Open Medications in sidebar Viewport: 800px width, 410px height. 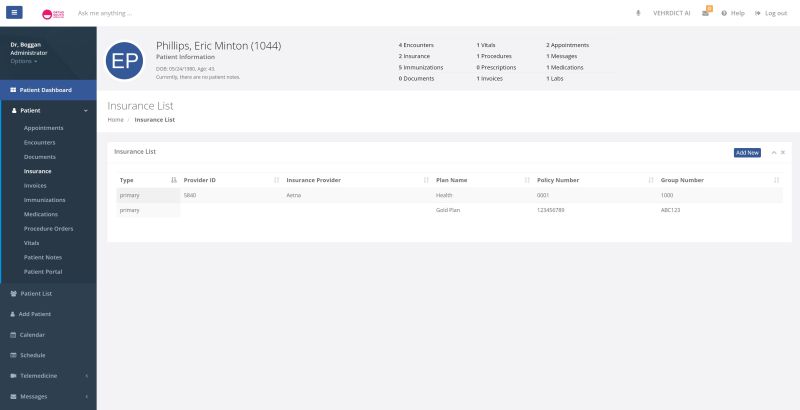coord(41,214)
